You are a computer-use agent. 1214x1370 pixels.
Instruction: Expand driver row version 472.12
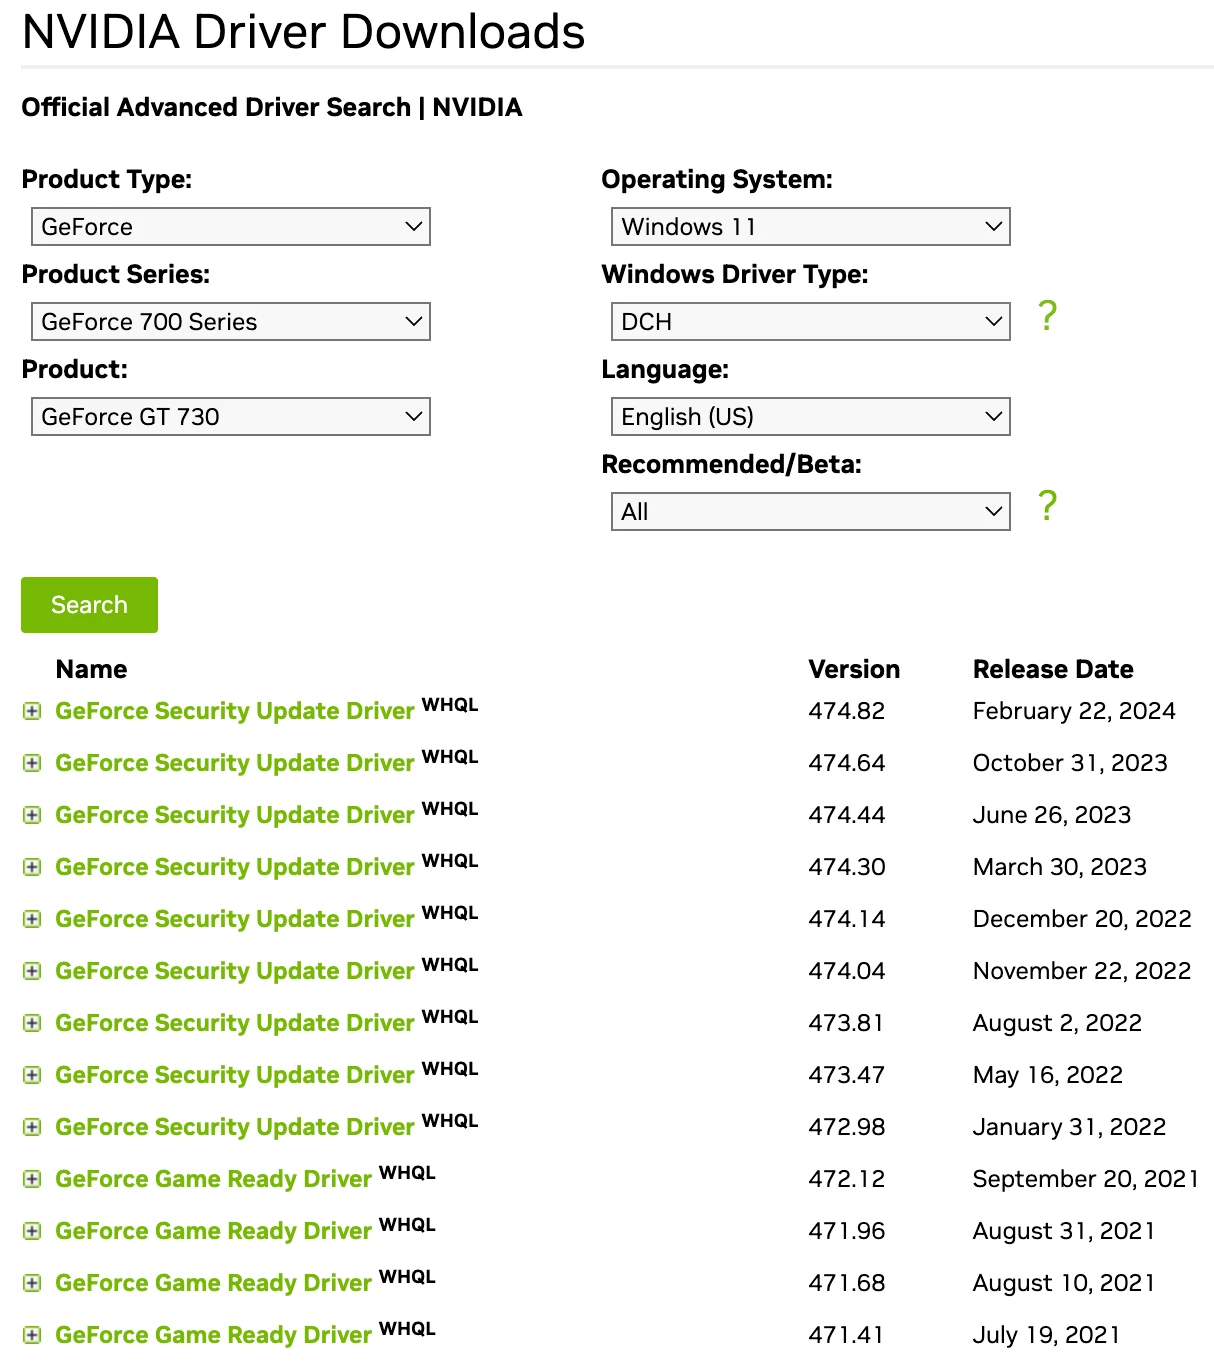(32, 1179)
